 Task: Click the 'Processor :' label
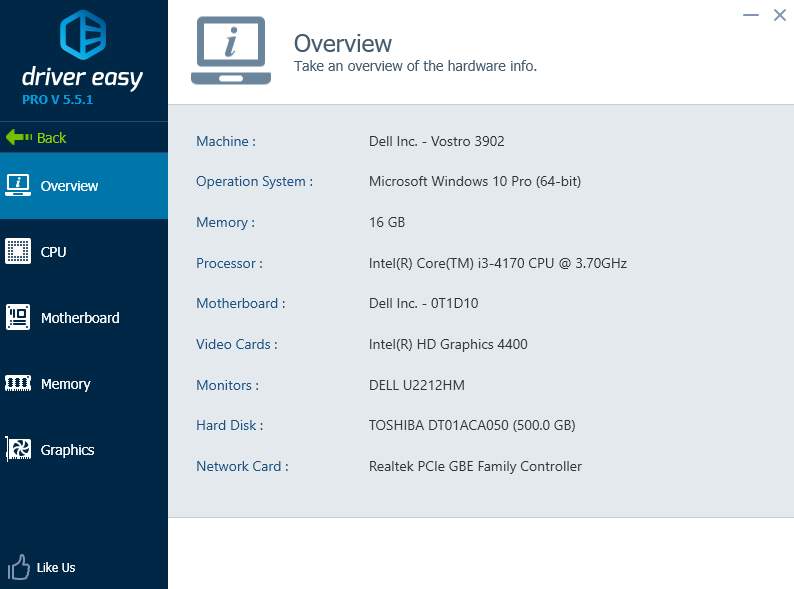coord(229,263)
